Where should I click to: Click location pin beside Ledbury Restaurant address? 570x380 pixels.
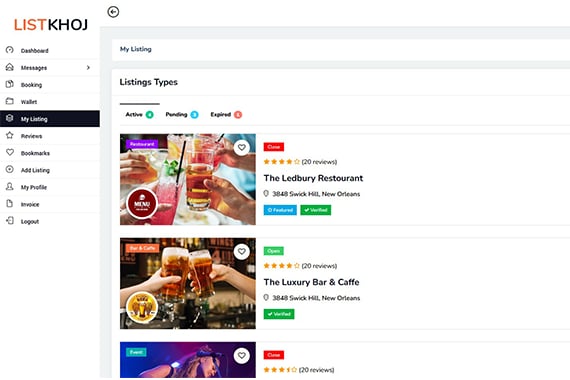[266, 193]
